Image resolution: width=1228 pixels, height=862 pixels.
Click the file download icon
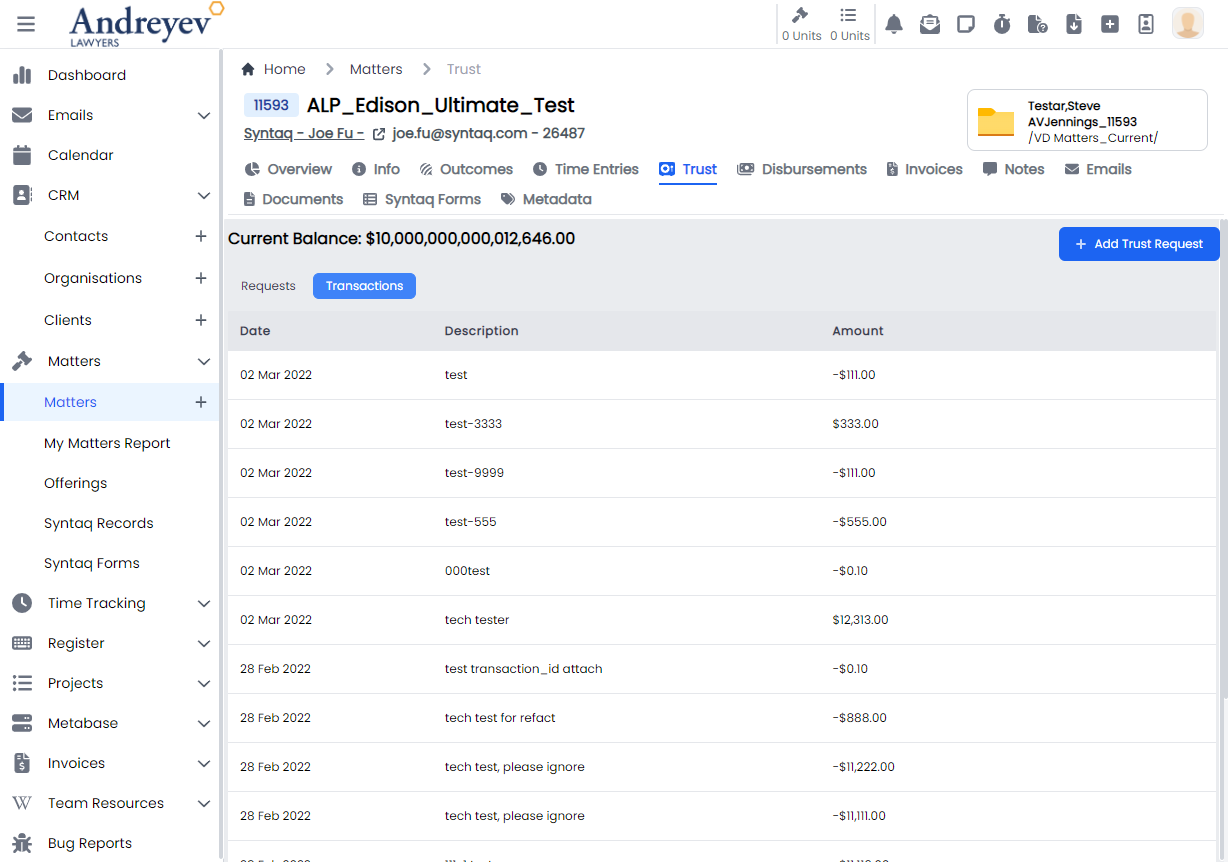click(1074, 24)
